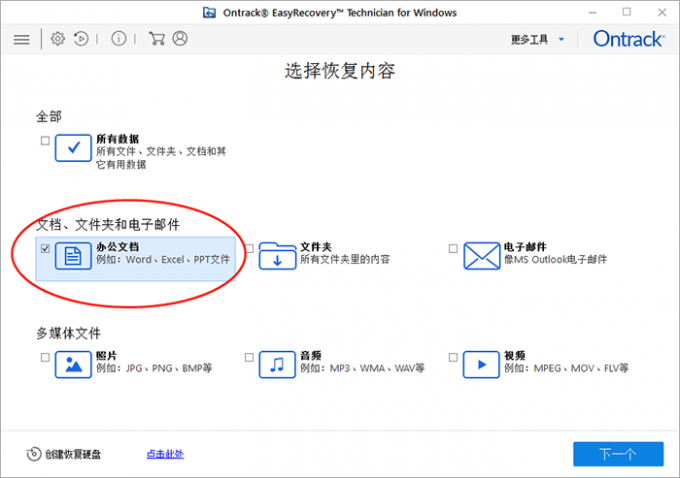
Task: Click the 音频 title text
Action: coord(311,356)
